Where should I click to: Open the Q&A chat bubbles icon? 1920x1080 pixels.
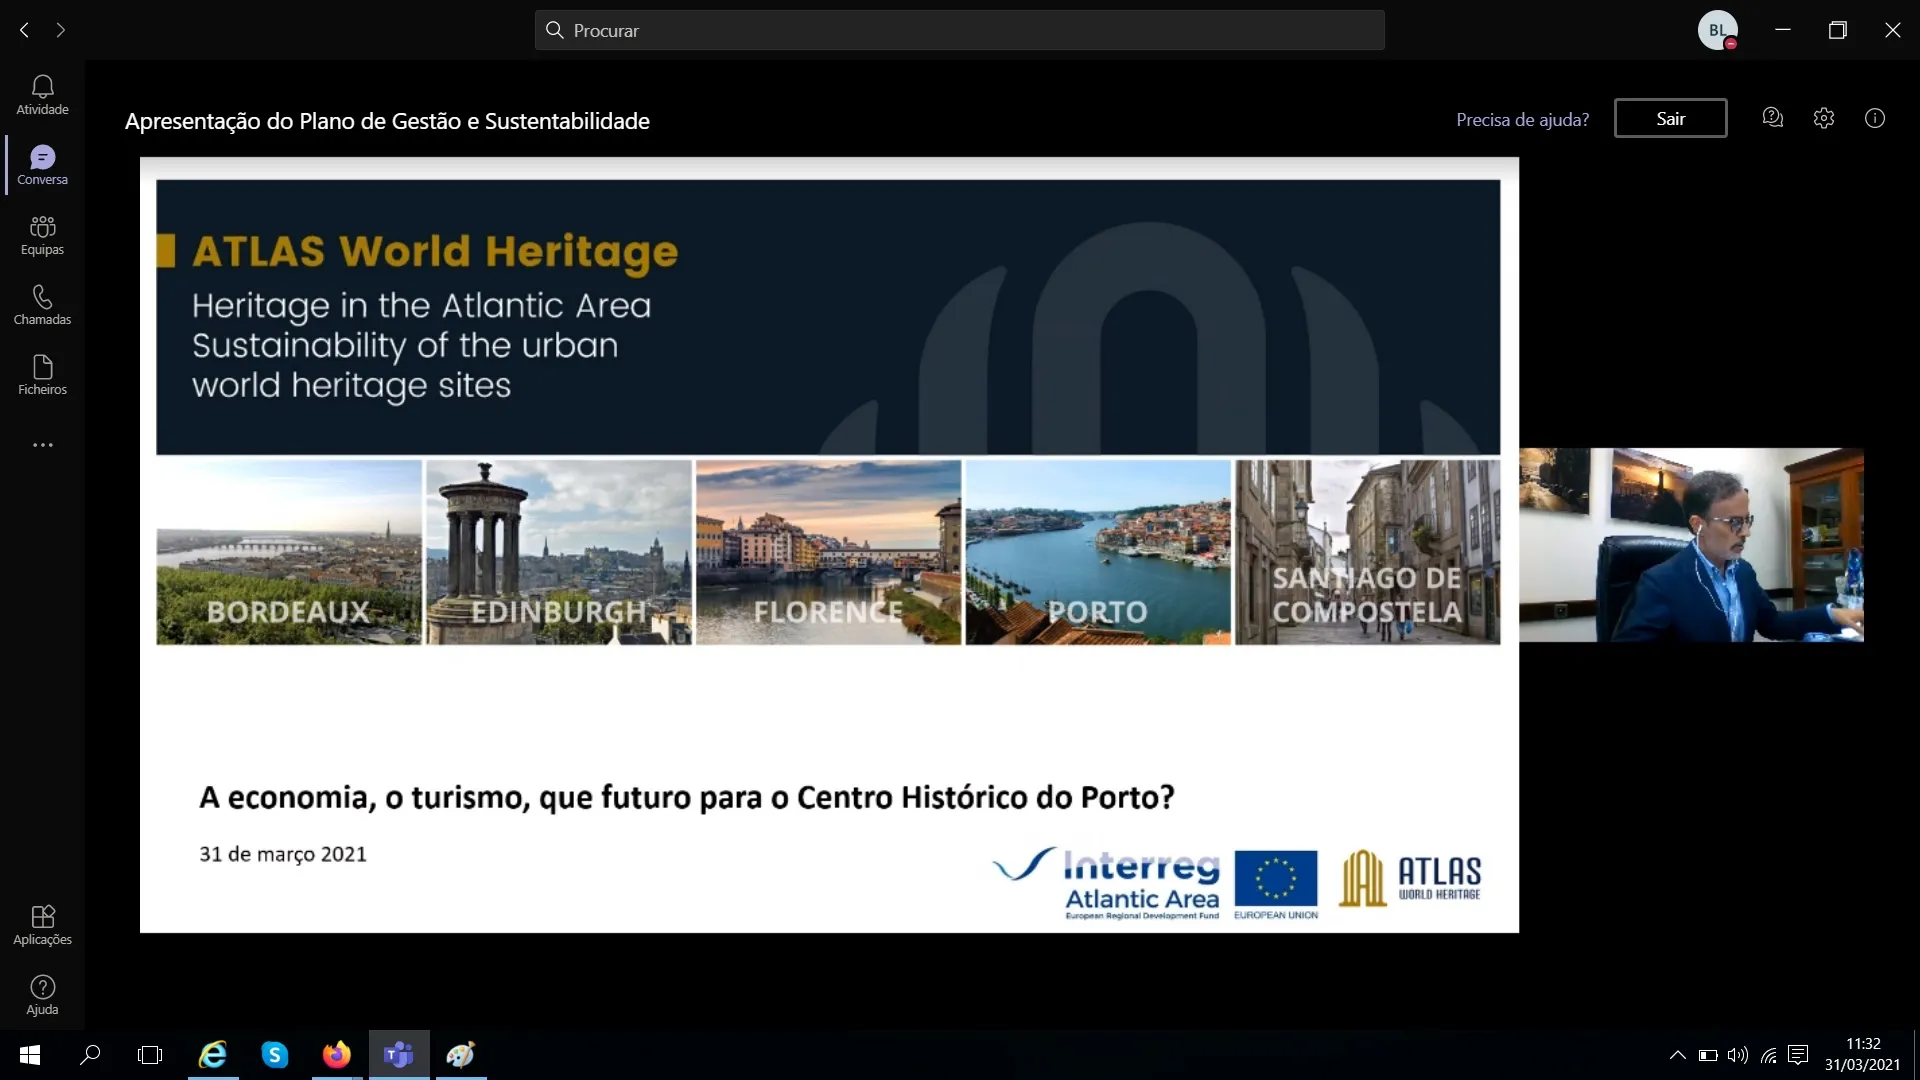1772,118
